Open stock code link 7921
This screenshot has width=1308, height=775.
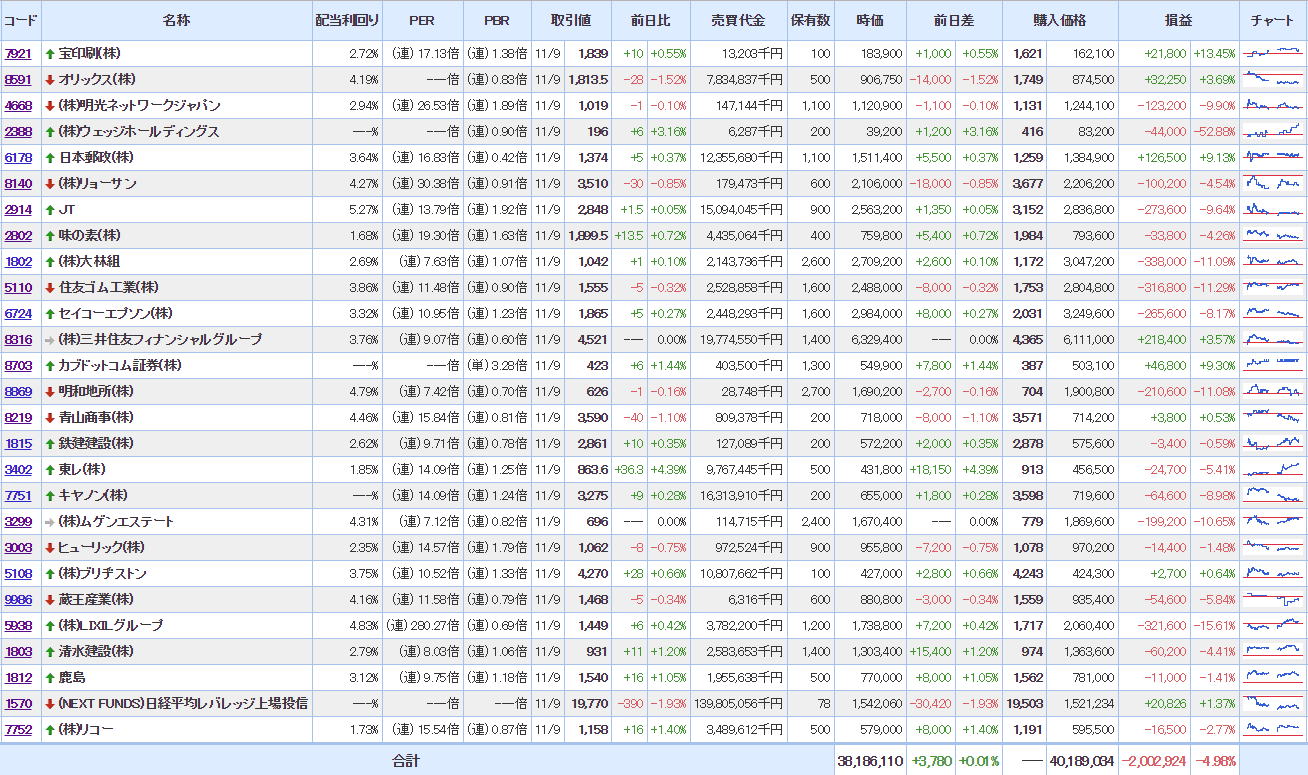click(x=18, y=54)
